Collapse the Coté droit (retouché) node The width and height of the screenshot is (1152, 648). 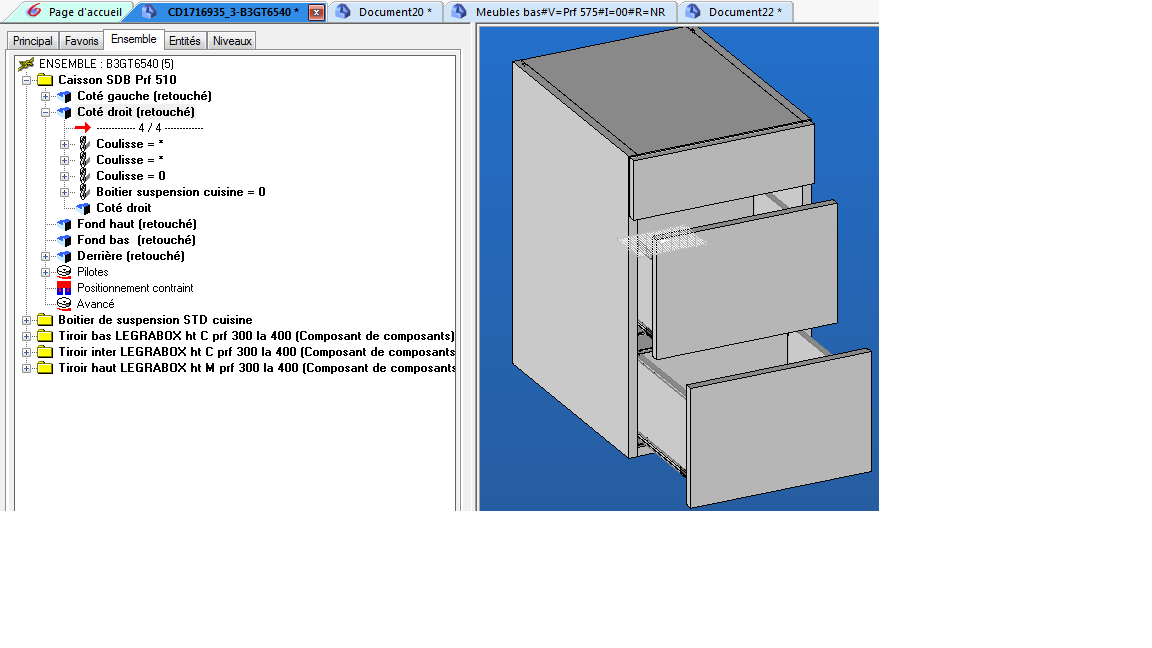point(46,112)
